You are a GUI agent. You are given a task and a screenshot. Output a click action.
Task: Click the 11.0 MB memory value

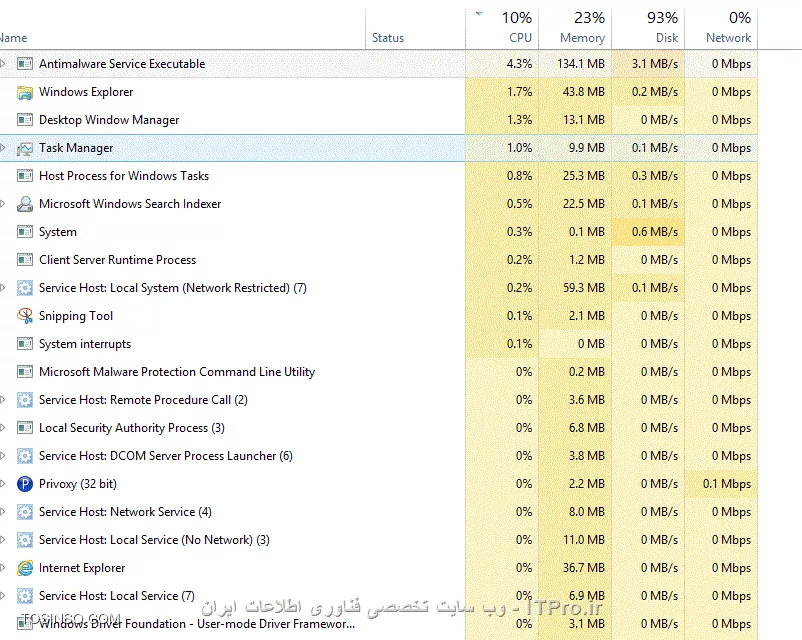584,540
